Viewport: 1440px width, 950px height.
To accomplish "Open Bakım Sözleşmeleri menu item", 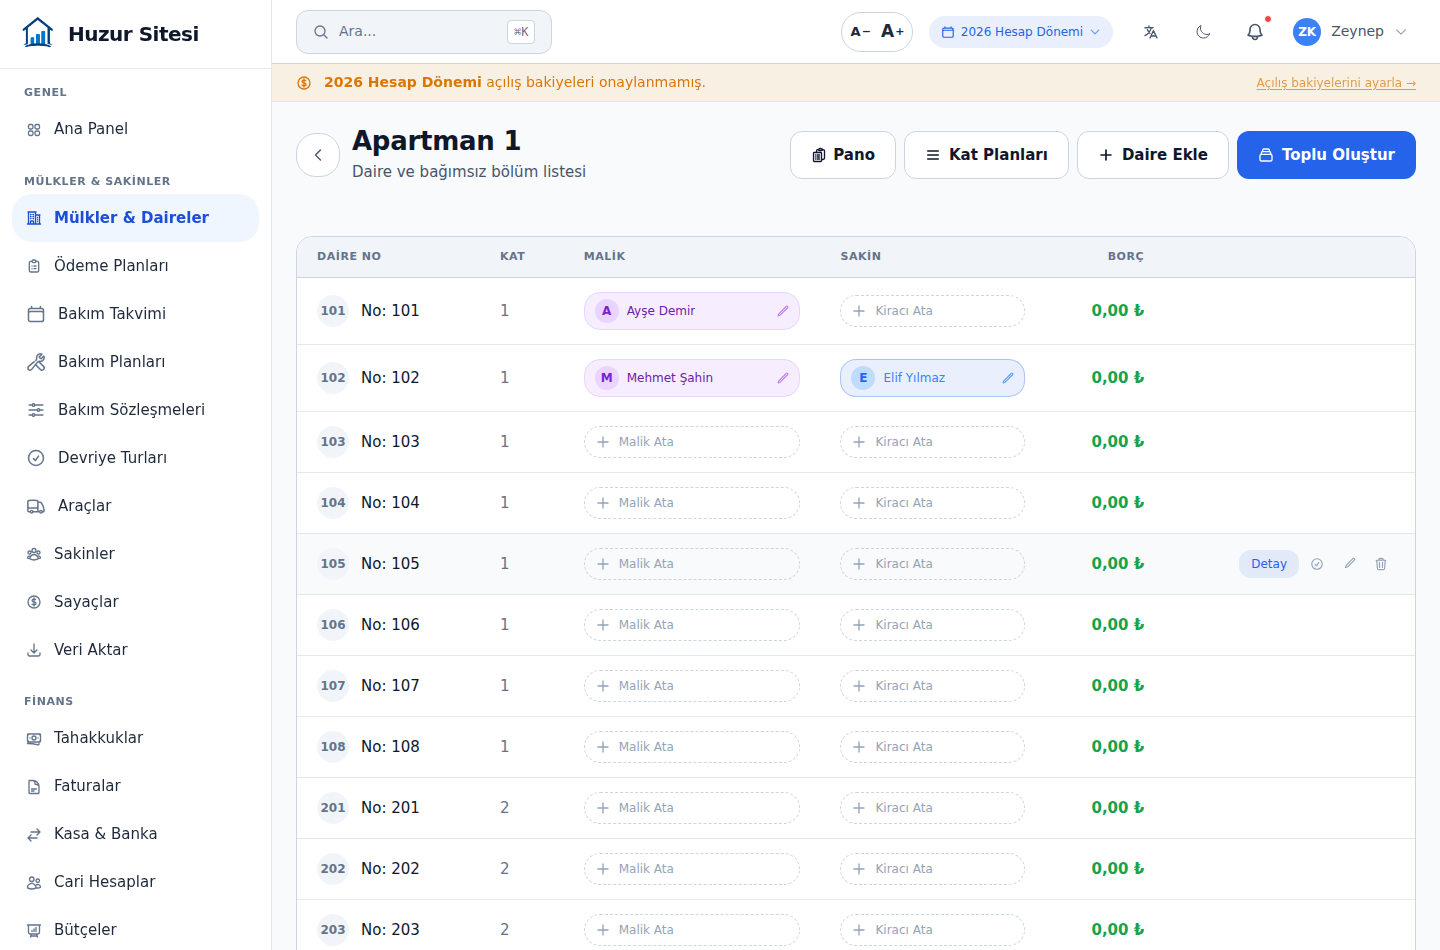I will click(x=135, y=410).
